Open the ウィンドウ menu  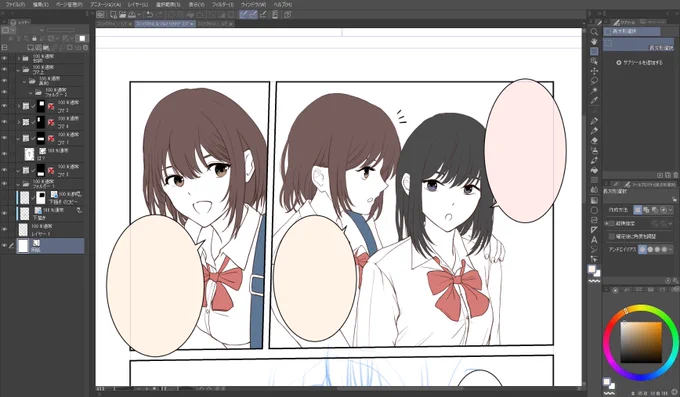(x=252, y=4)
